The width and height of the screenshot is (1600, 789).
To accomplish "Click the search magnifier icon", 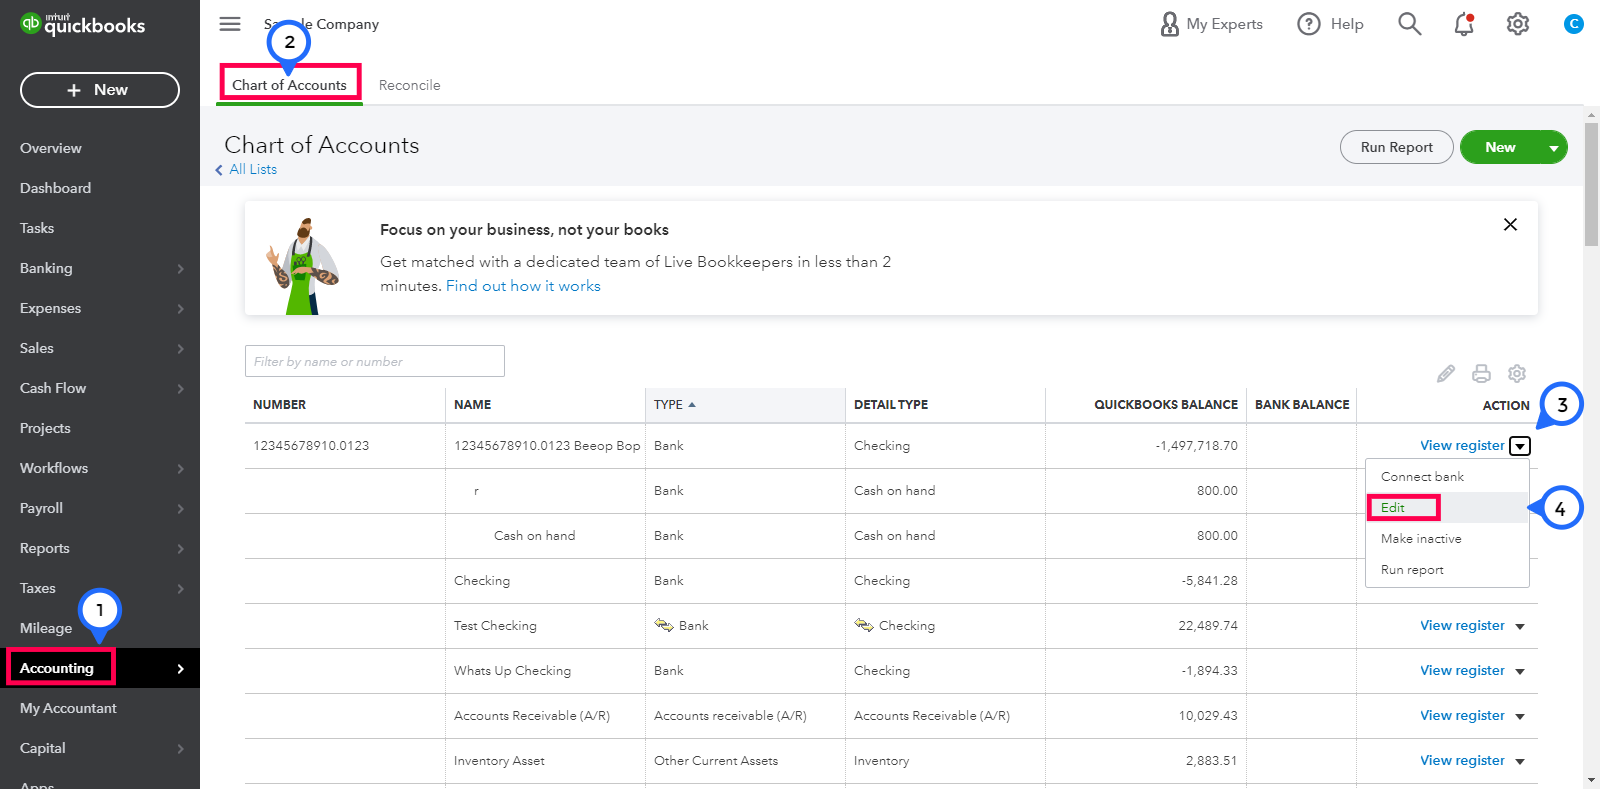I will pyautogui.click(x=1409, y=24).
